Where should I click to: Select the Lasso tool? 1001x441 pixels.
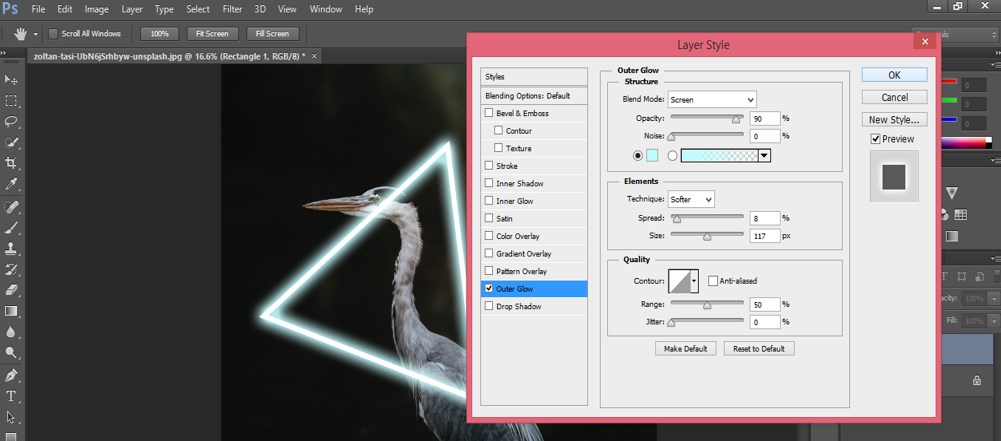click(x=11, y=121)
